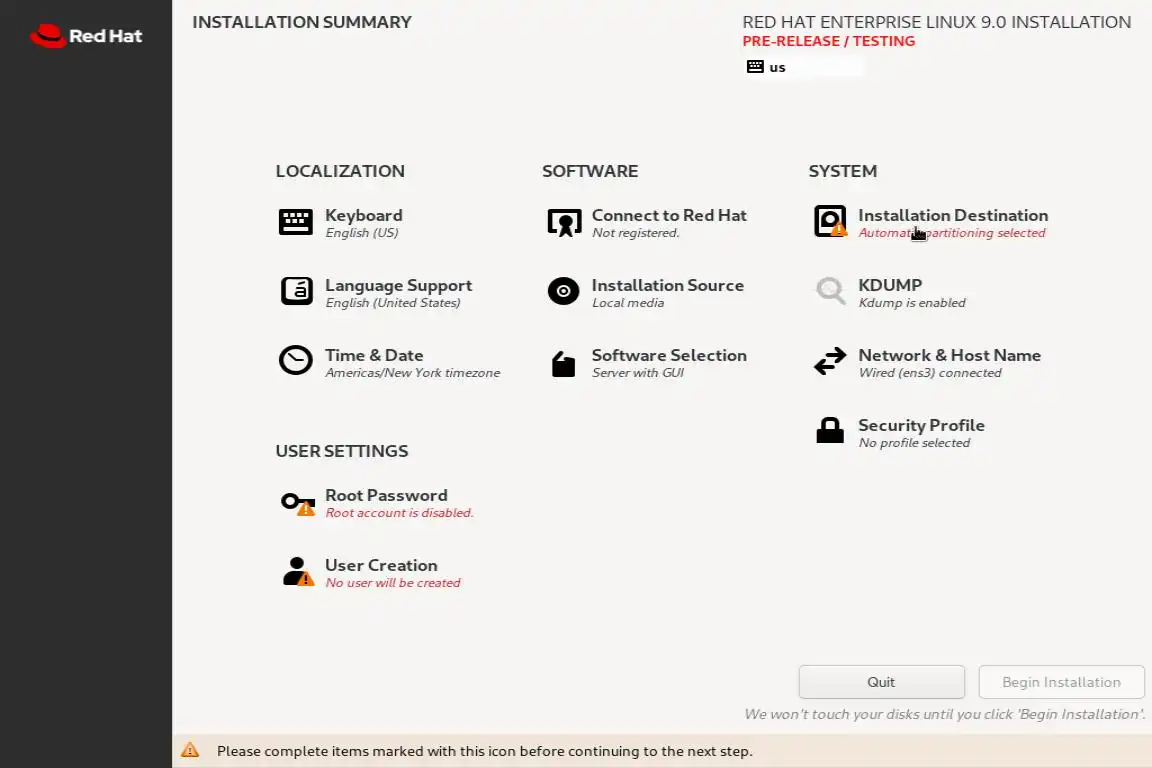The height and width of the screenshot is (768, 1152).
Task: Click 'Automatic partitioning selected' status text
Action: tap(951, 233)
